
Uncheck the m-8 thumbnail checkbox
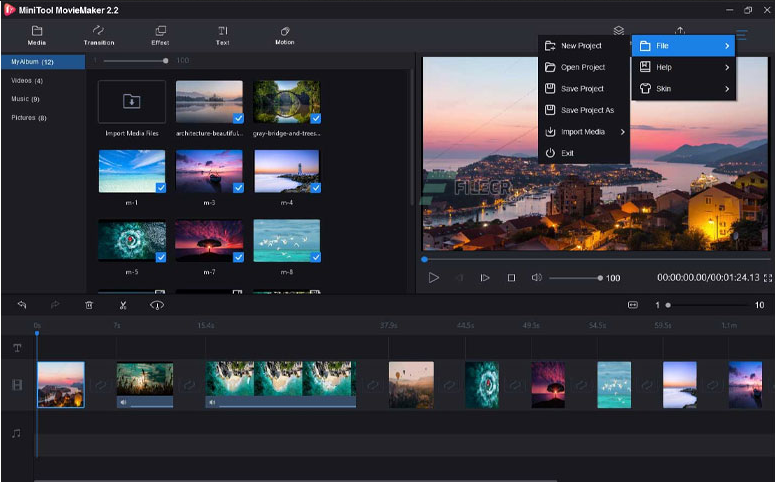tap(315, 257)
